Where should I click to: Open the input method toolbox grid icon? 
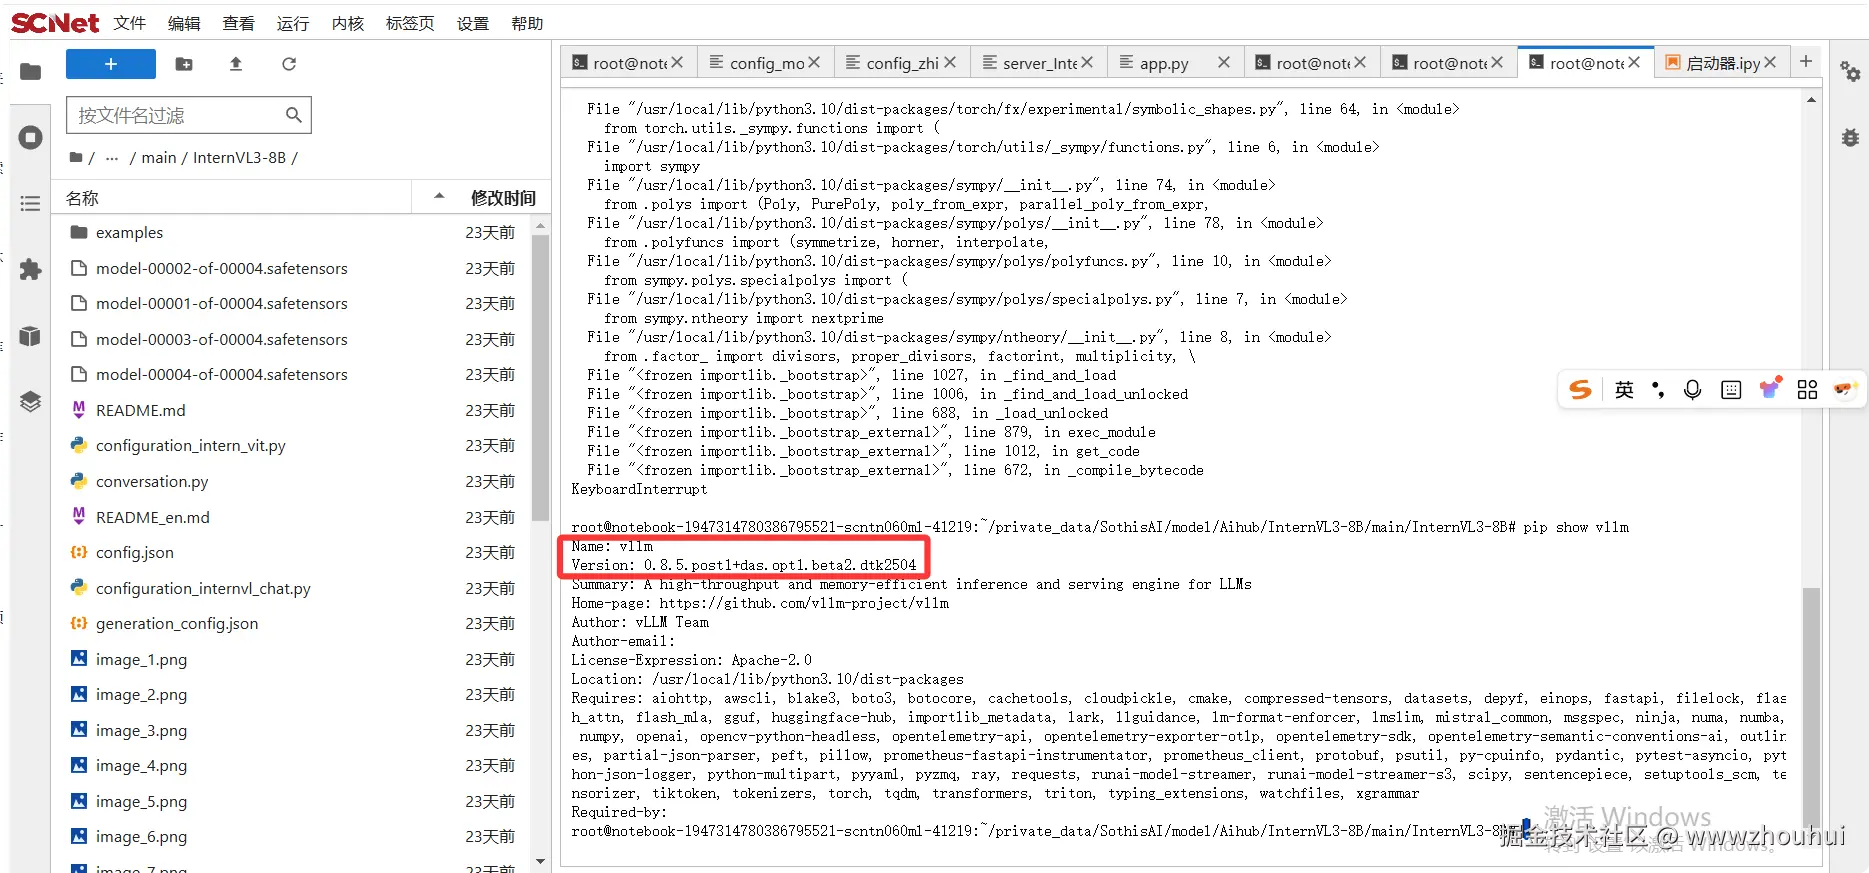(1807, 390)
